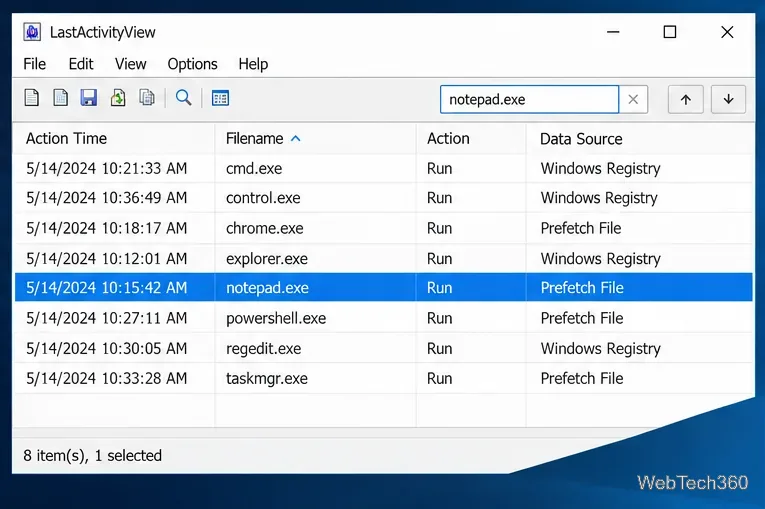Jump to previous match with up arrow
Viewport: 765px width, 509px height.
click(x=685, y=100)
